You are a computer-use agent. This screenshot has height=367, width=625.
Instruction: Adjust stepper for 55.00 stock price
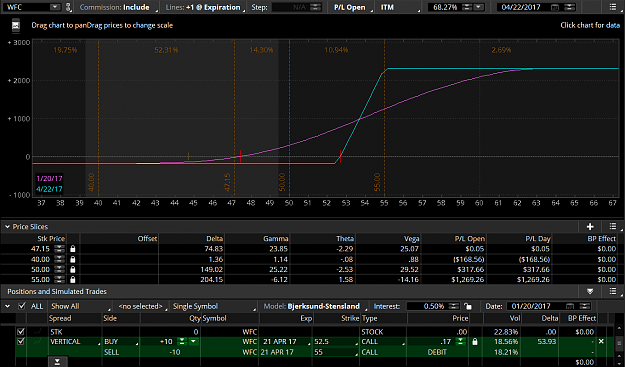coord(59,279)
